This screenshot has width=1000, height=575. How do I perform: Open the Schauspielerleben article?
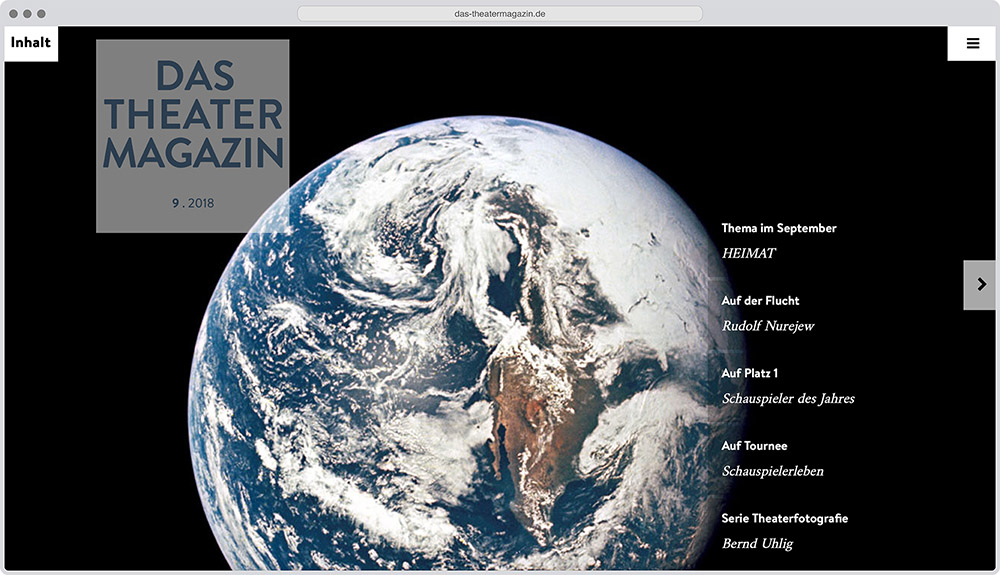[x=773, y=471]
